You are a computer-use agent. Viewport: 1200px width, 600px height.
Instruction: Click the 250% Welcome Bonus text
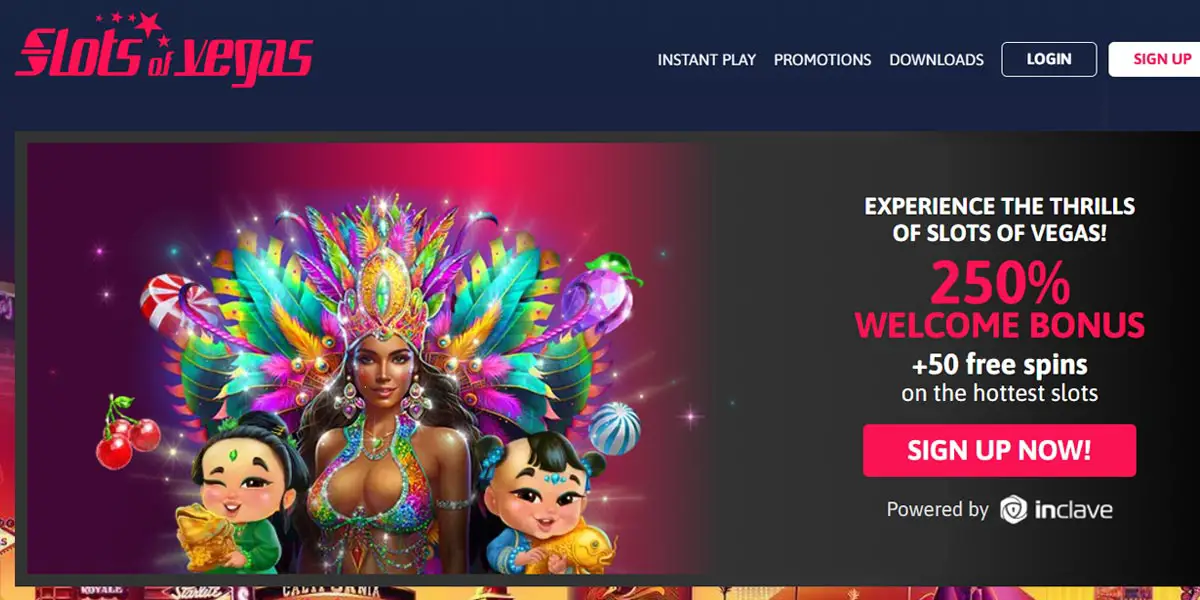pos(999,300)
